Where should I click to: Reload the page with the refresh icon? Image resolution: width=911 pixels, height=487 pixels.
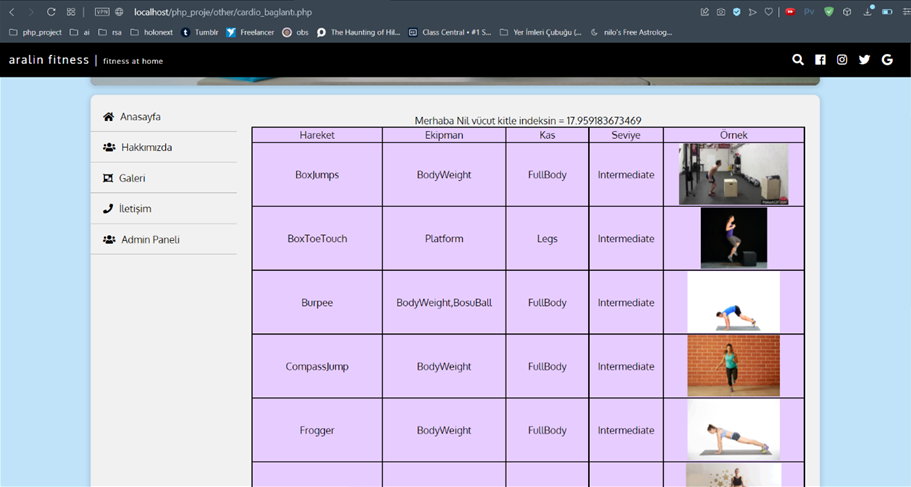point(51,12)
